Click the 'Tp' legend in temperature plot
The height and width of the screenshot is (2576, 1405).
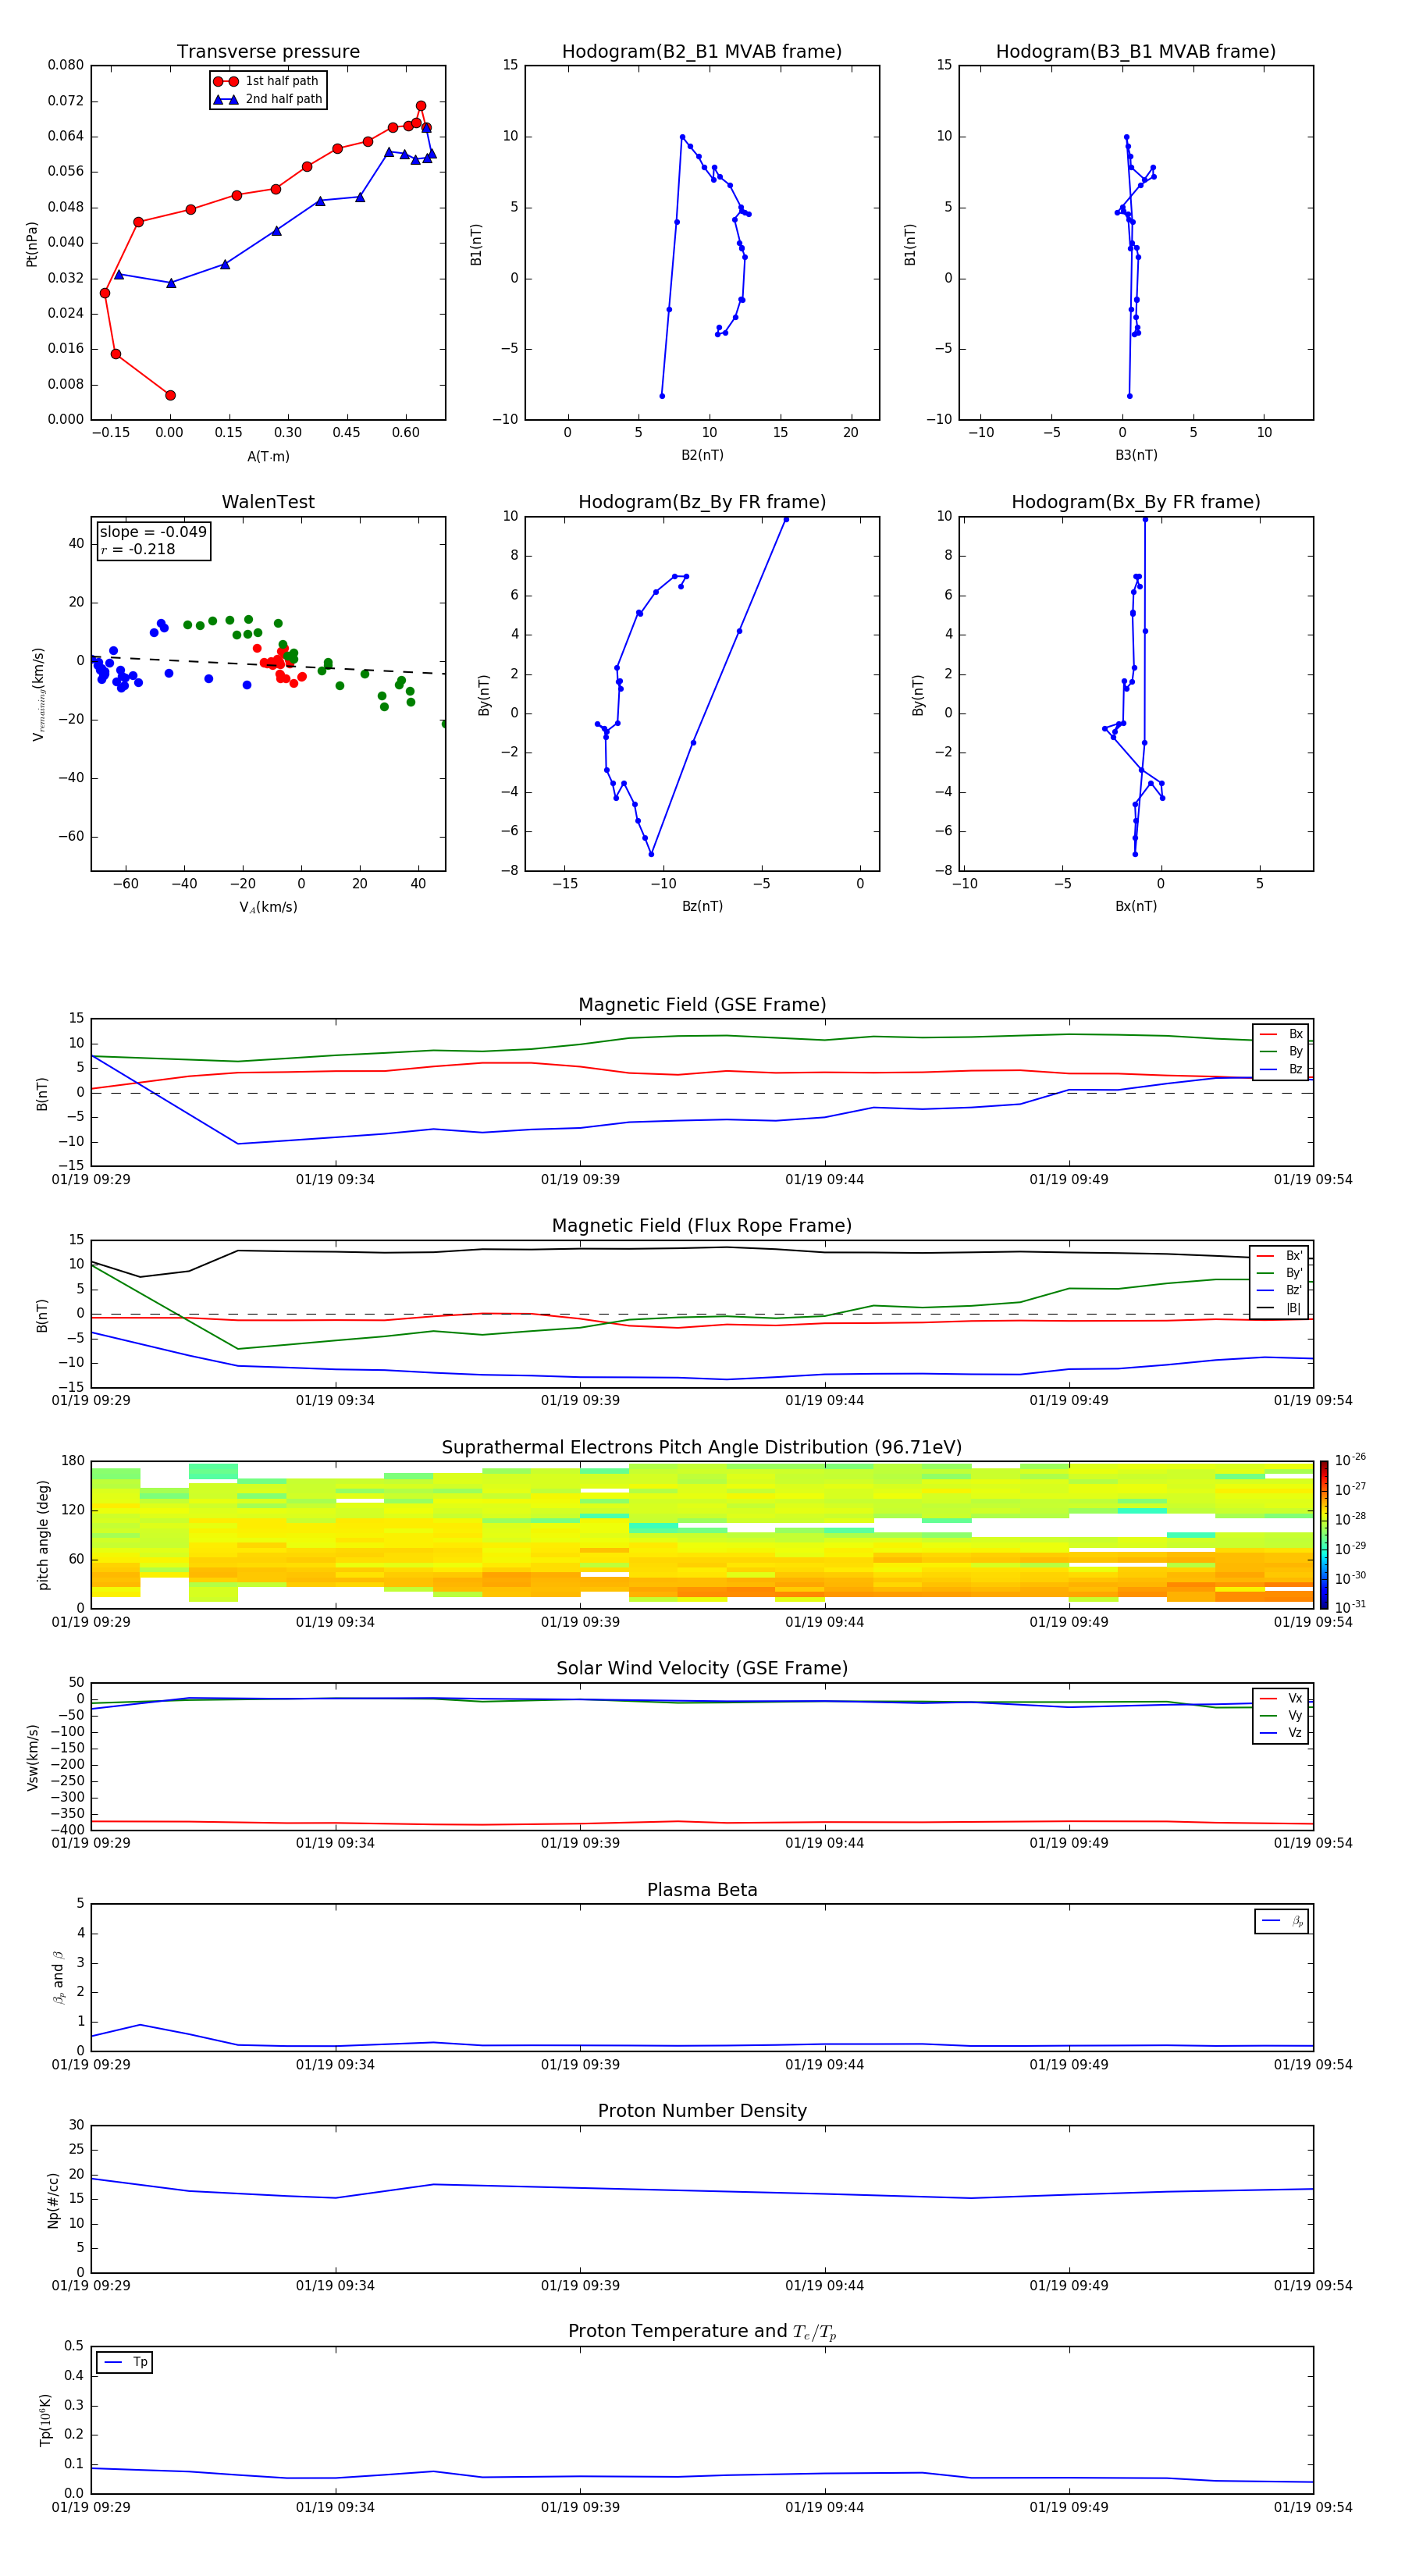pos(125,2362)
